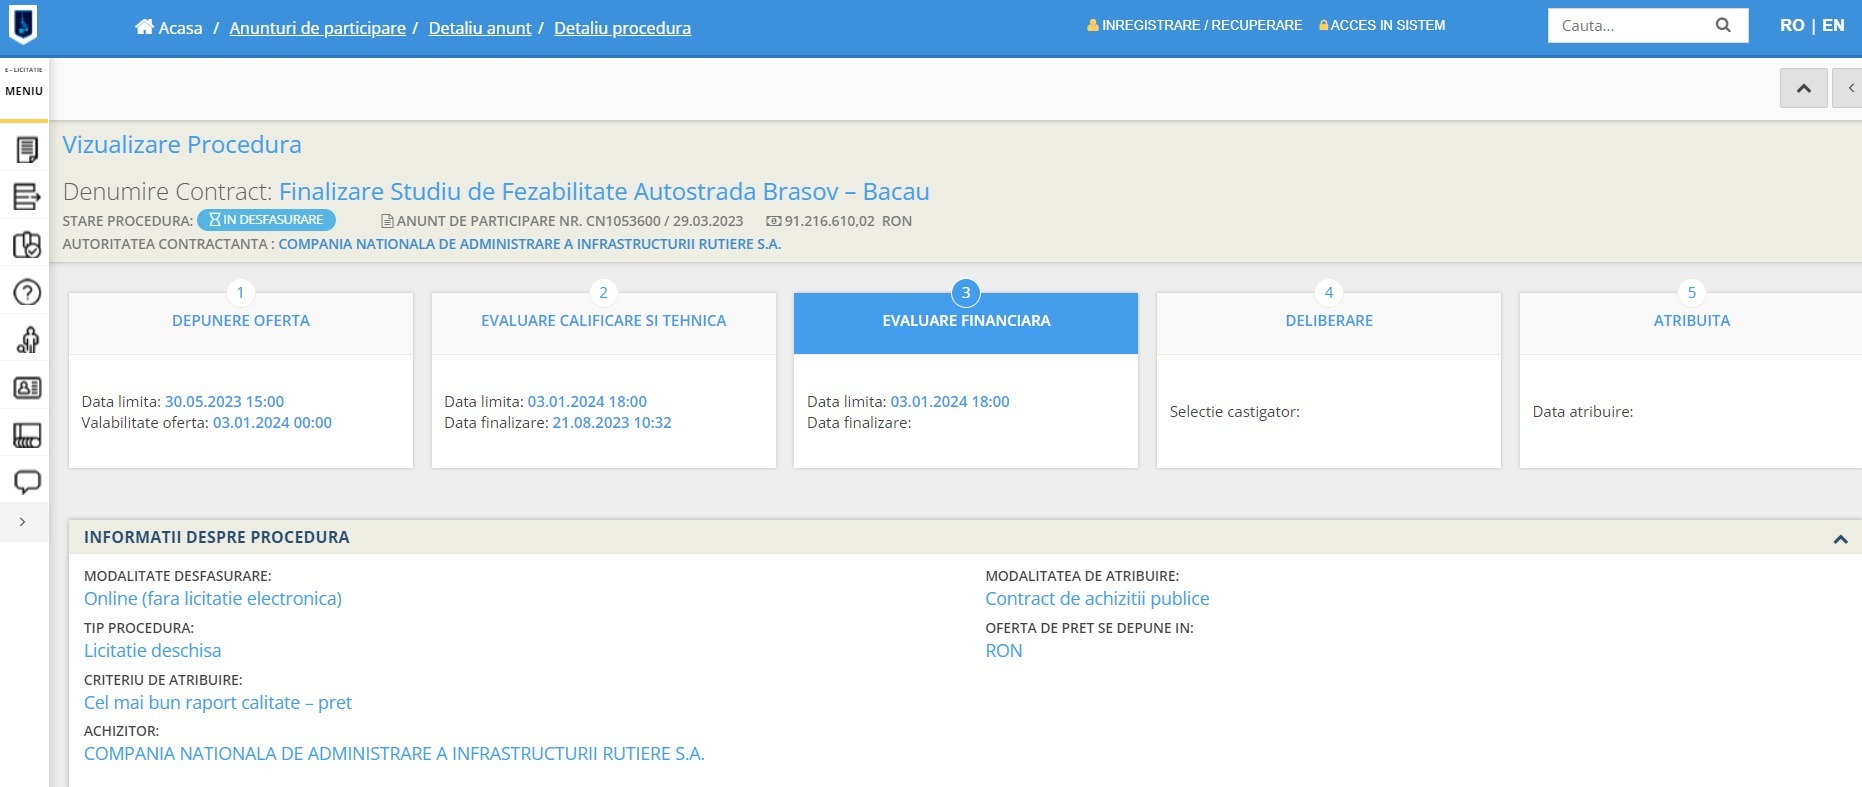Expand the sidebar with the right chevron
Image resolution: width=1862 pixels, height=787 pixels.
[x=22, y=522]
